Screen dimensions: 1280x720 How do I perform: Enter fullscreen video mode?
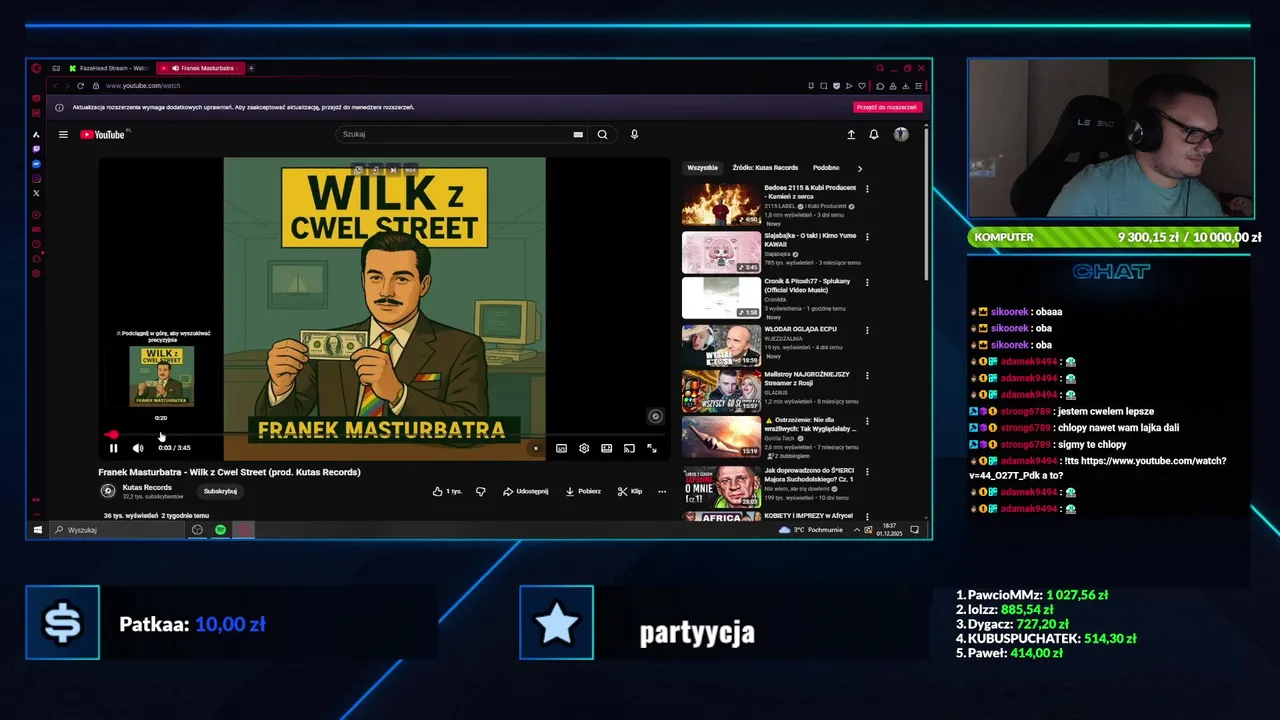(652, 448)
